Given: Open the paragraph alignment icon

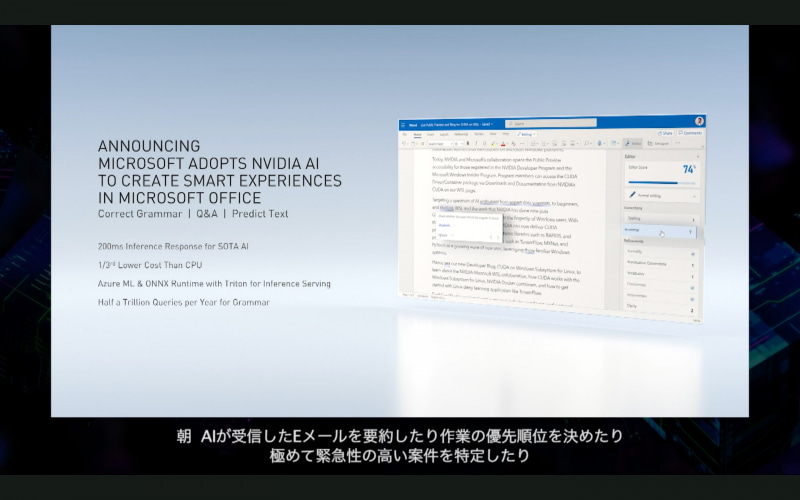Looking at the screenshot, I should point(573,144).
